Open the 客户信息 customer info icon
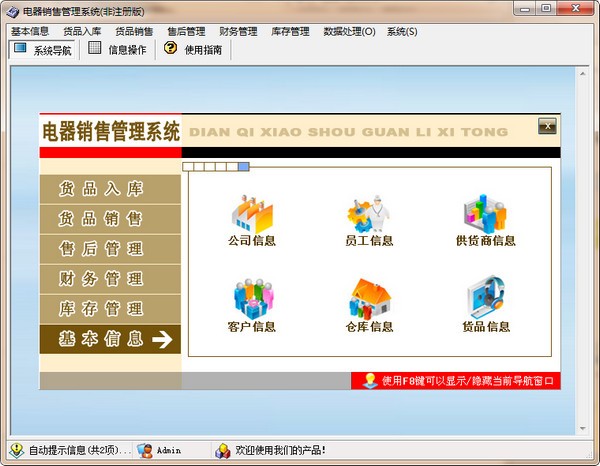Image resolution: width=600 pixels, height=466 pixels. pos(251,300)
